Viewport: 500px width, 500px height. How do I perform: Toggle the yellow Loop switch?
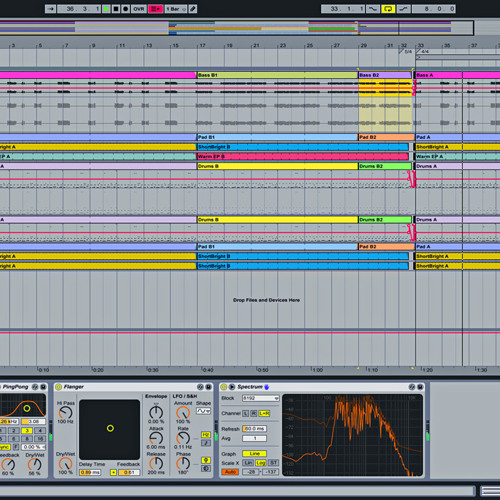pyautogui.click(x=388, y=9)
